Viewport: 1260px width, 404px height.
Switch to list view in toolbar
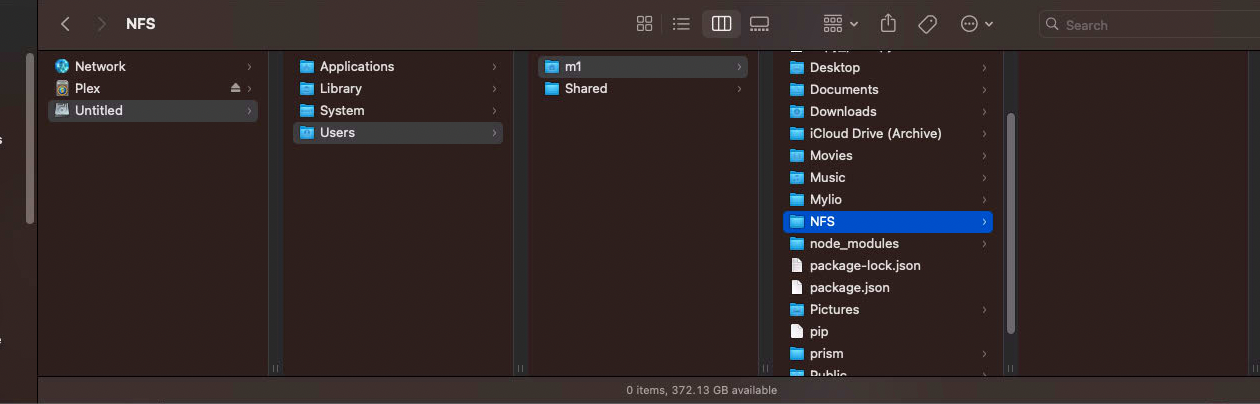[x=682, y=24]
